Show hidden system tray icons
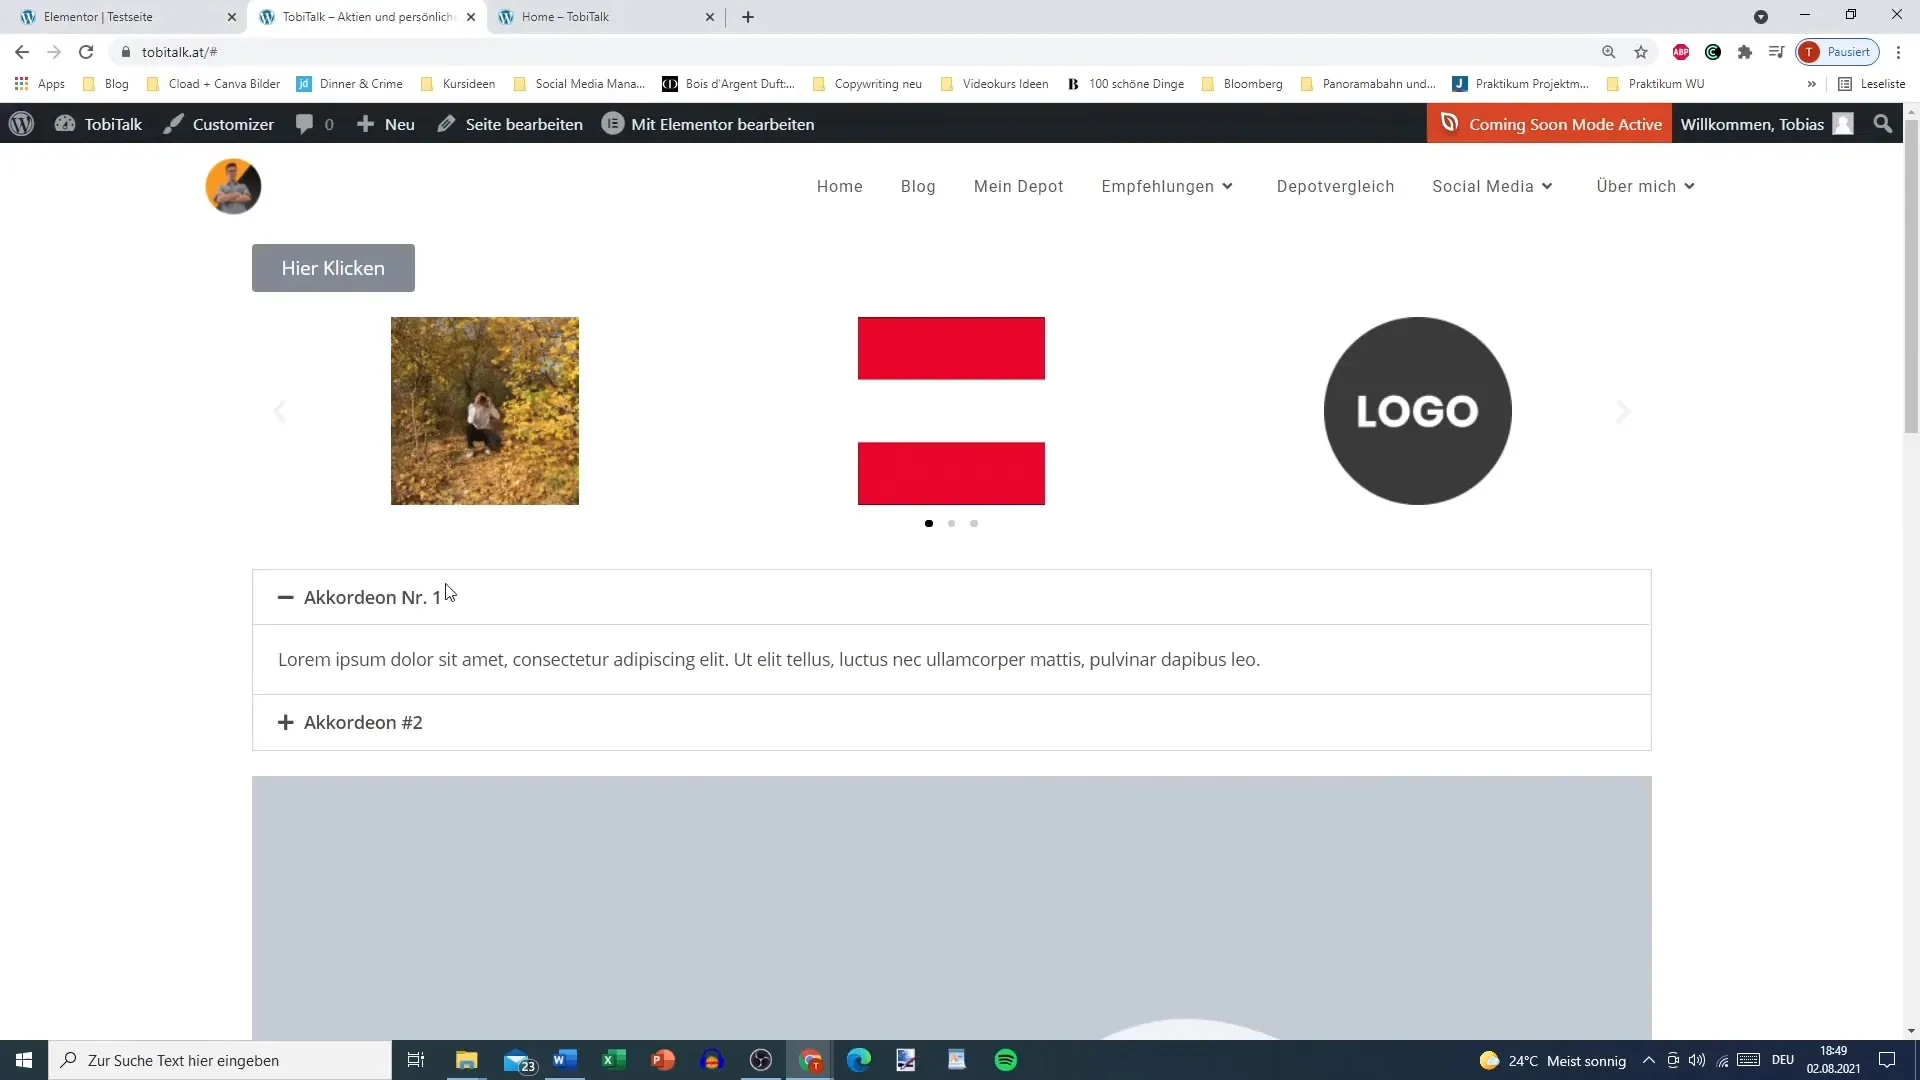This screenshot has height=1080, width=1920. point(1649,1060)
